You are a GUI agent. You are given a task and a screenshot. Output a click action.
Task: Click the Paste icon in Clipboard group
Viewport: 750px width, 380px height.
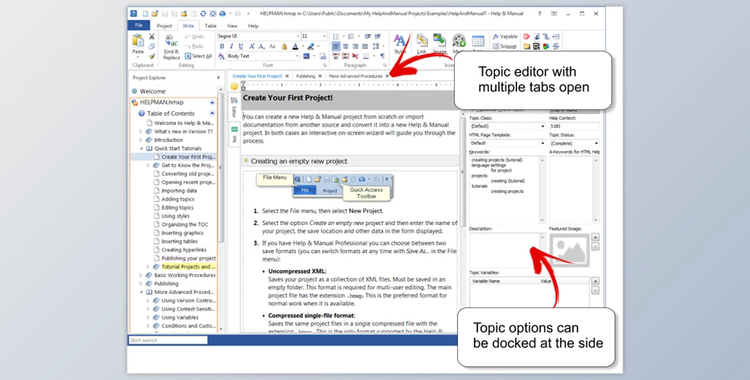(138, 40)
